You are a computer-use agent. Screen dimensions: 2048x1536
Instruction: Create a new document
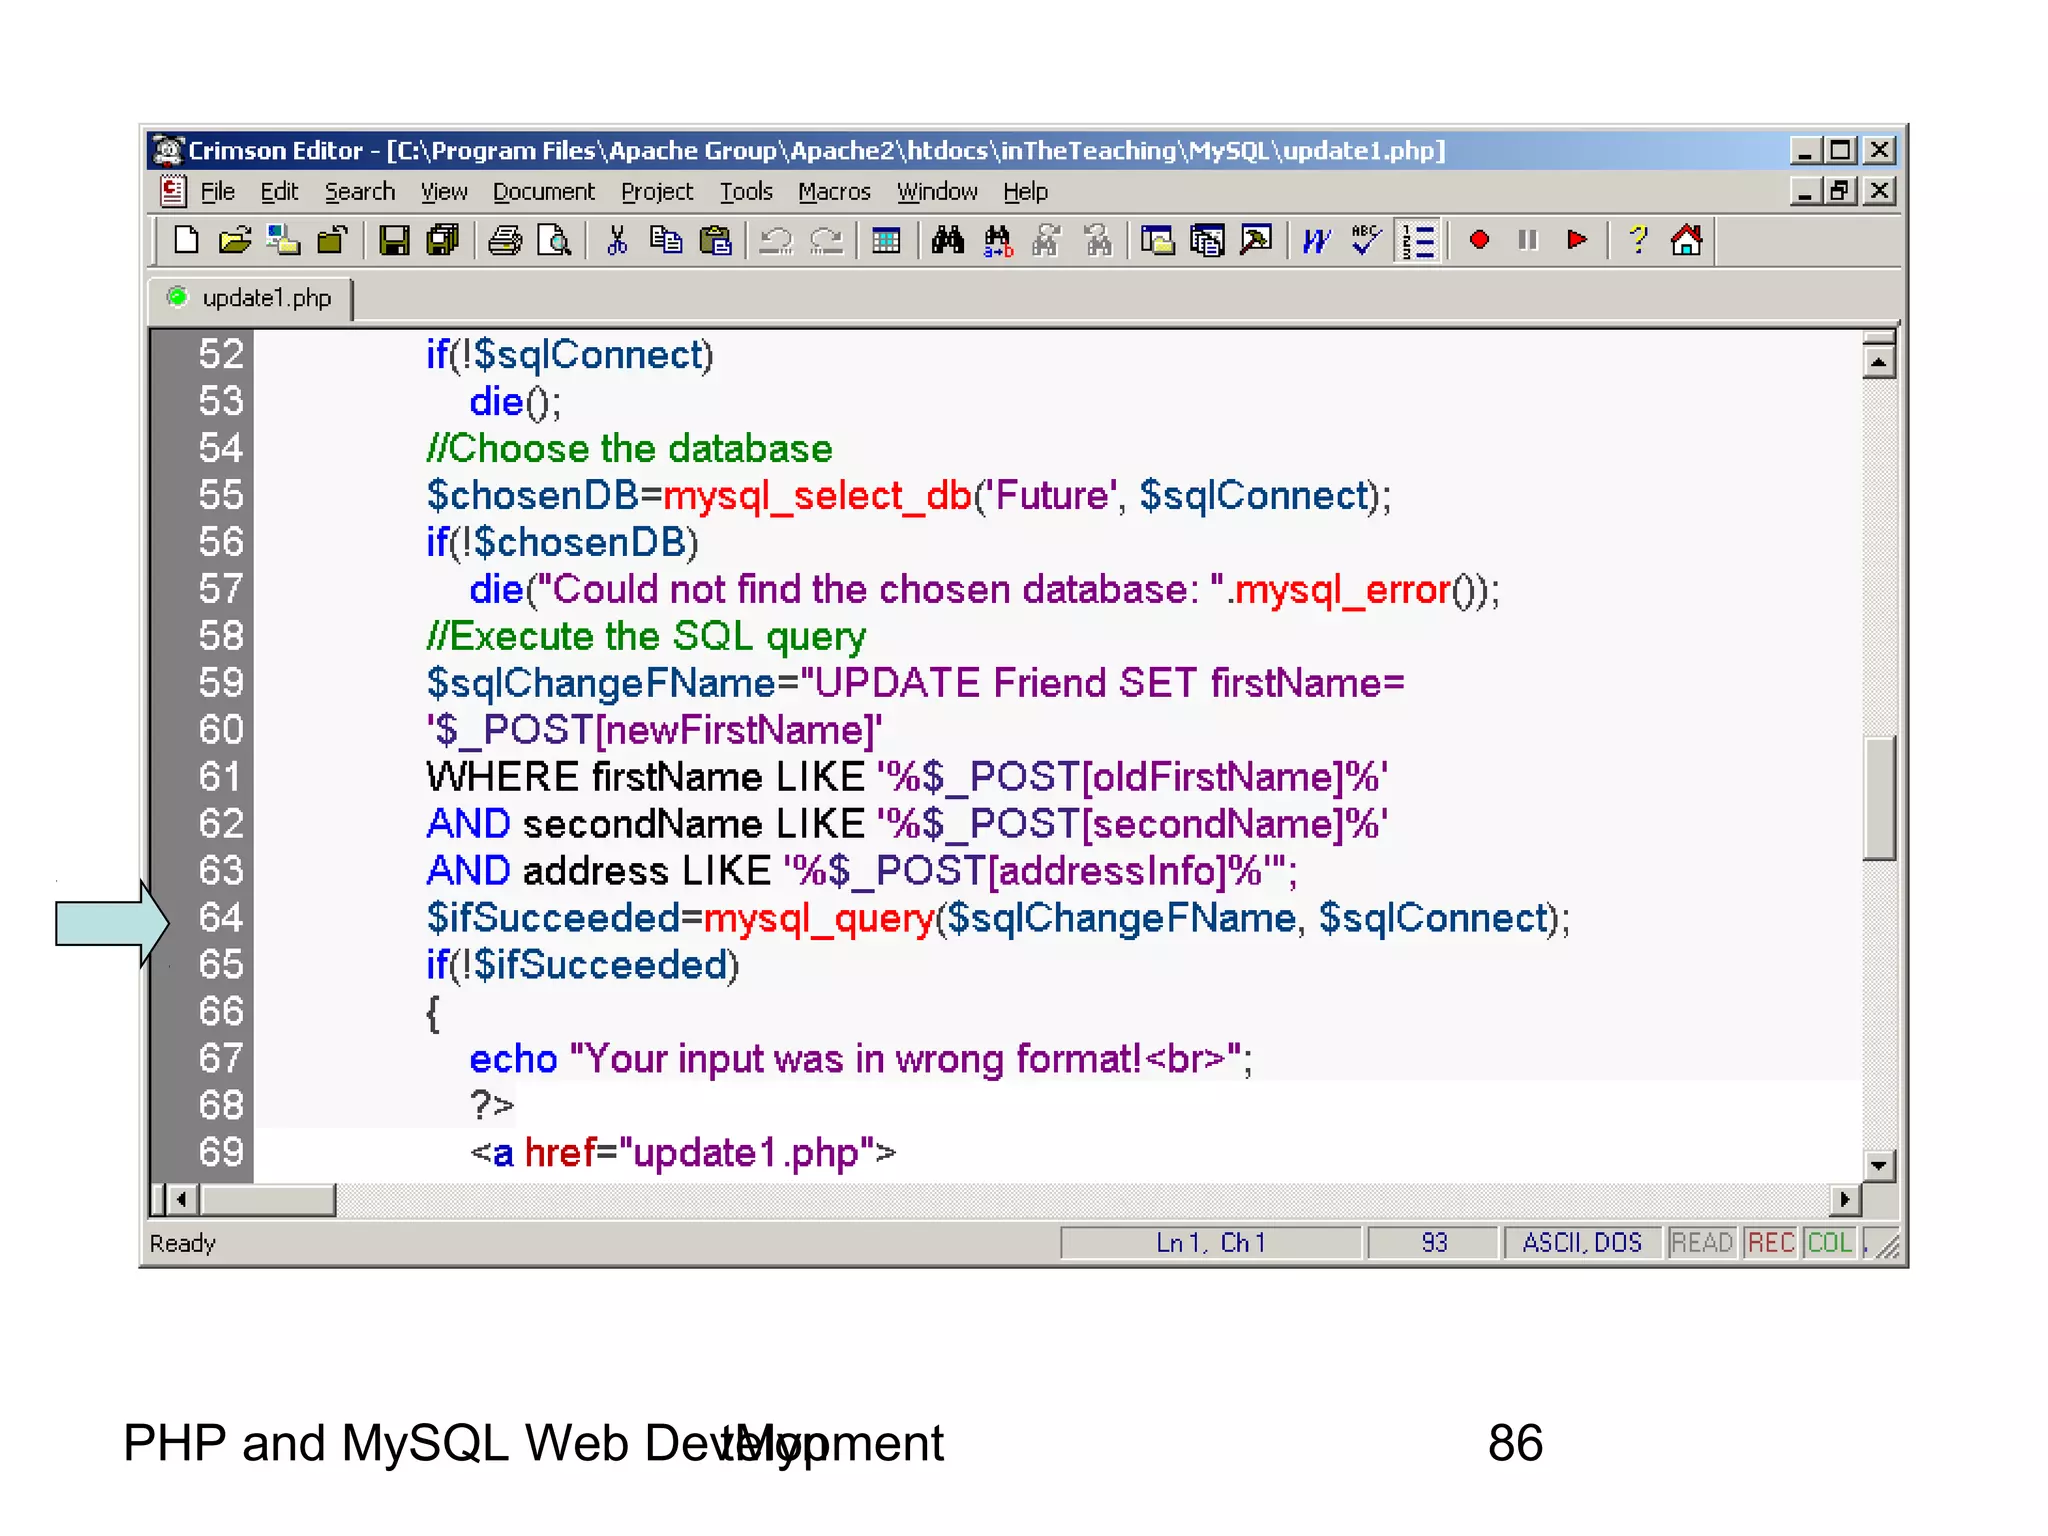coord(186,241)
